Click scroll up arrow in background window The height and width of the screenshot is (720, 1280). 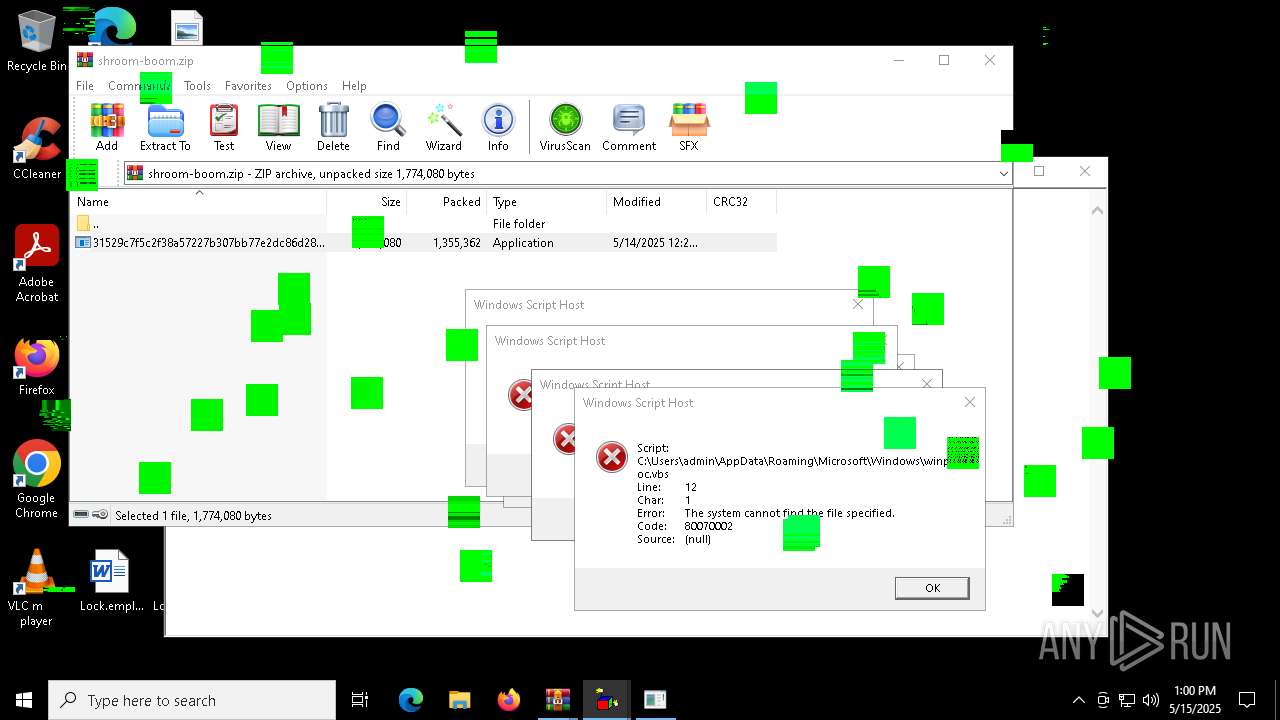coord(1097,210)
